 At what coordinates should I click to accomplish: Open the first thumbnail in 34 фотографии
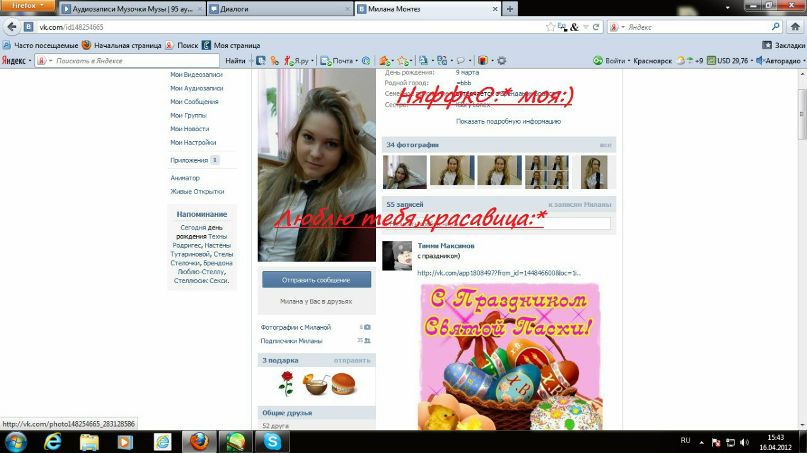[x=405, y=172]
